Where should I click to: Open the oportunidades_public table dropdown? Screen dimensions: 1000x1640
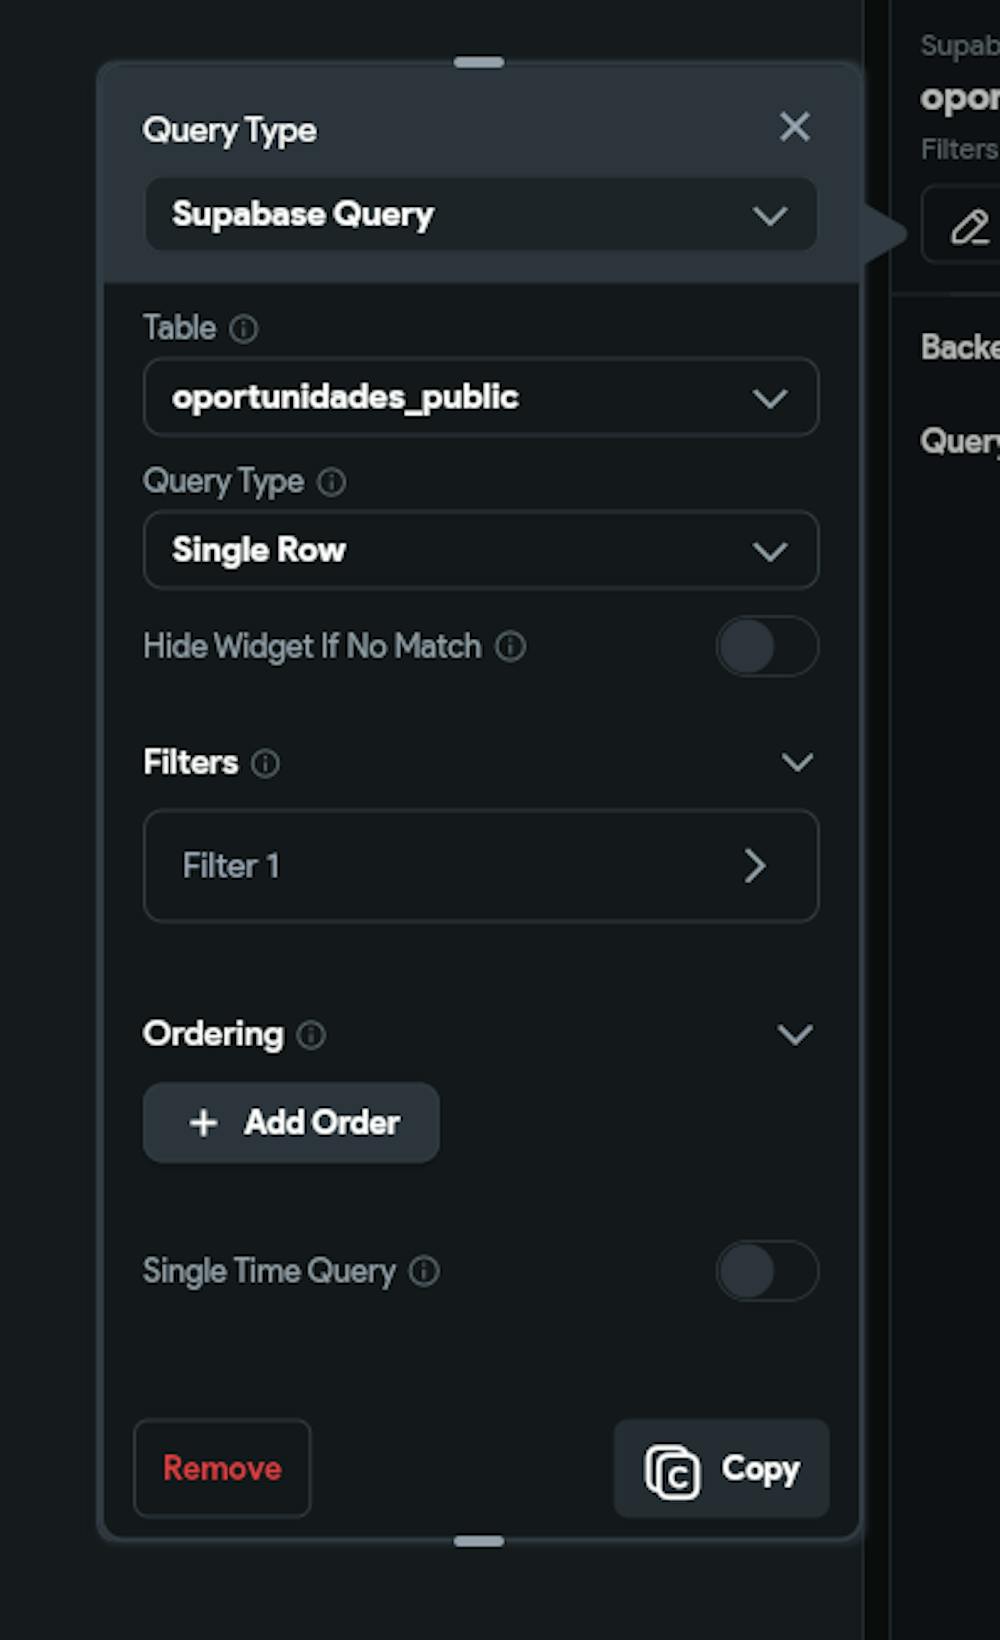480,398
